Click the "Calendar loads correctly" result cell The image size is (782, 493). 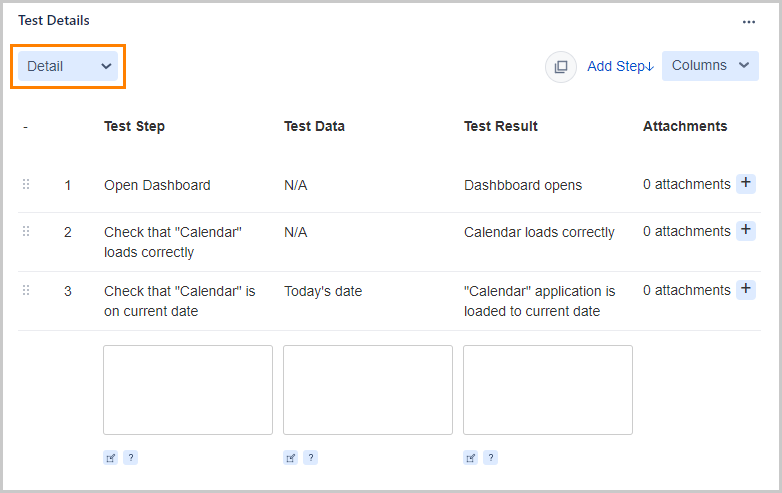tap(539, 232)
